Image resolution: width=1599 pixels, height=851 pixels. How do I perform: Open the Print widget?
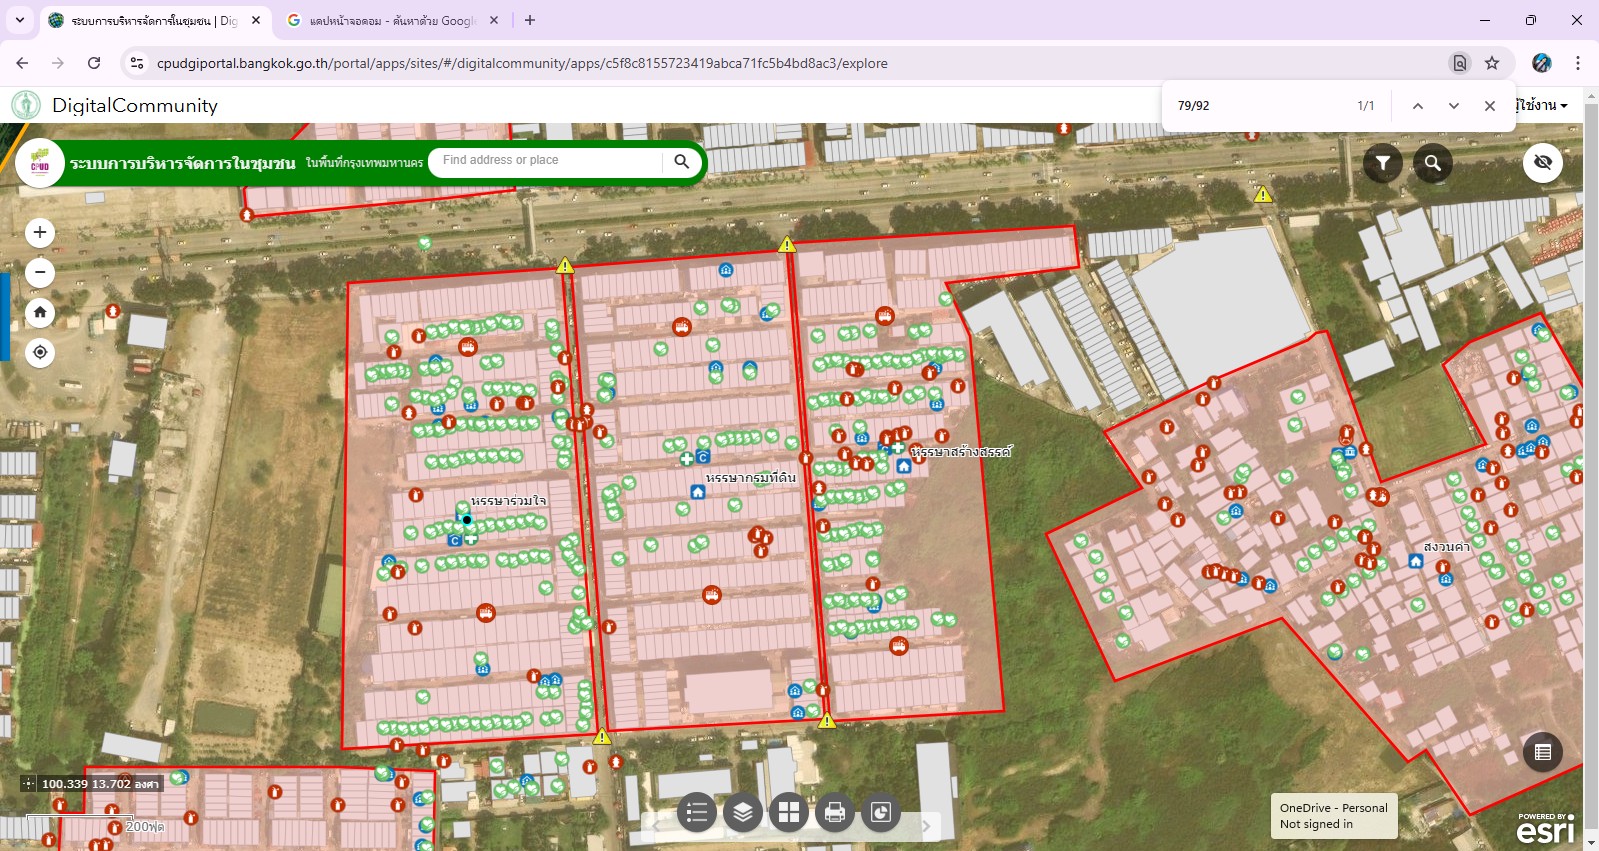[835, 812]
